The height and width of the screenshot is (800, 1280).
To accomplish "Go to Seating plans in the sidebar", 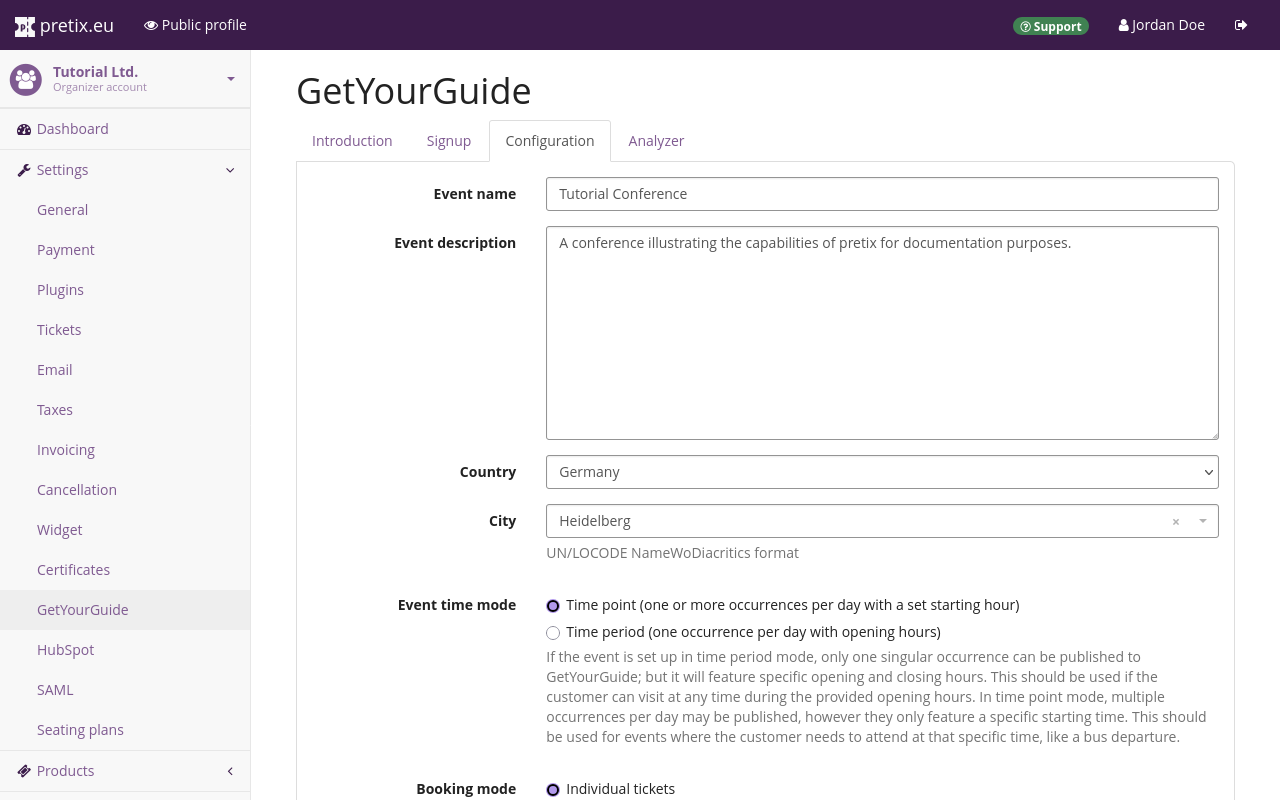I will pyautogui.click(x=80, y=729).
